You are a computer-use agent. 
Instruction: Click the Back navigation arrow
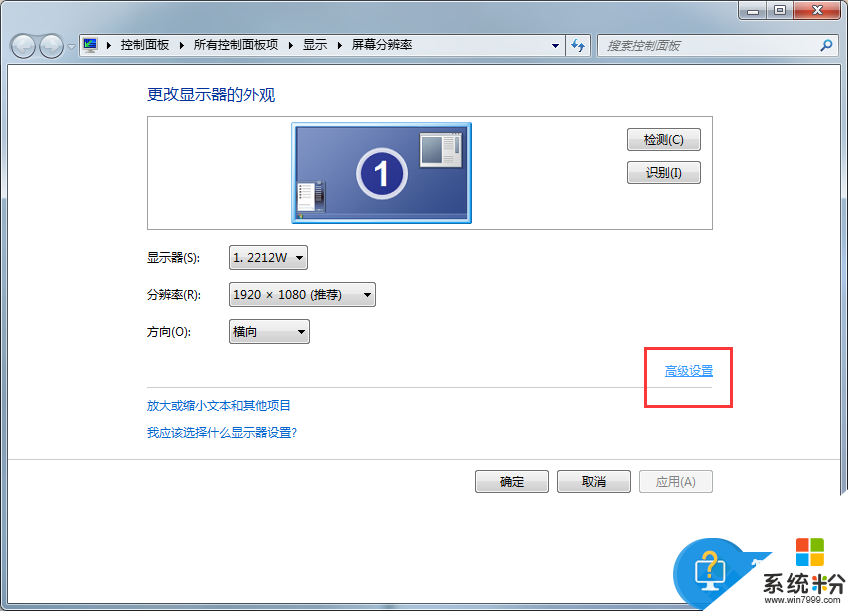[x=23, y=46]
